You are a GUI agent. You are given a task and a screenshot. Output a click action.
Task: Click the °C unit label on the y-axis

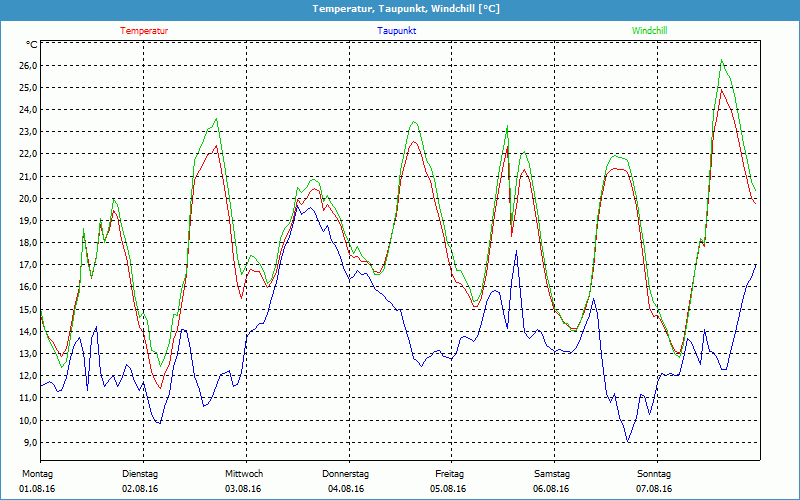tap(31, 45)
